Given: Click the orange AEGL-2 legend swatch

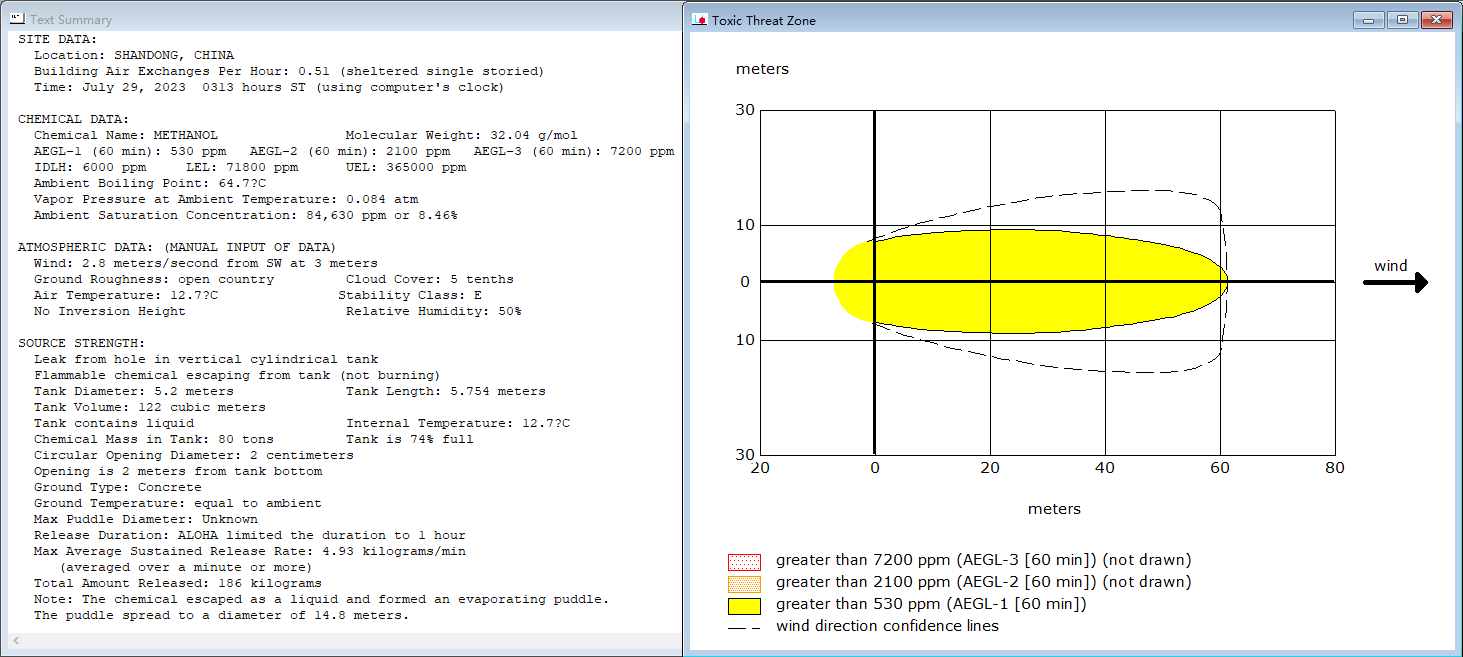Looking at the screenshot, I should click(745, 584).
